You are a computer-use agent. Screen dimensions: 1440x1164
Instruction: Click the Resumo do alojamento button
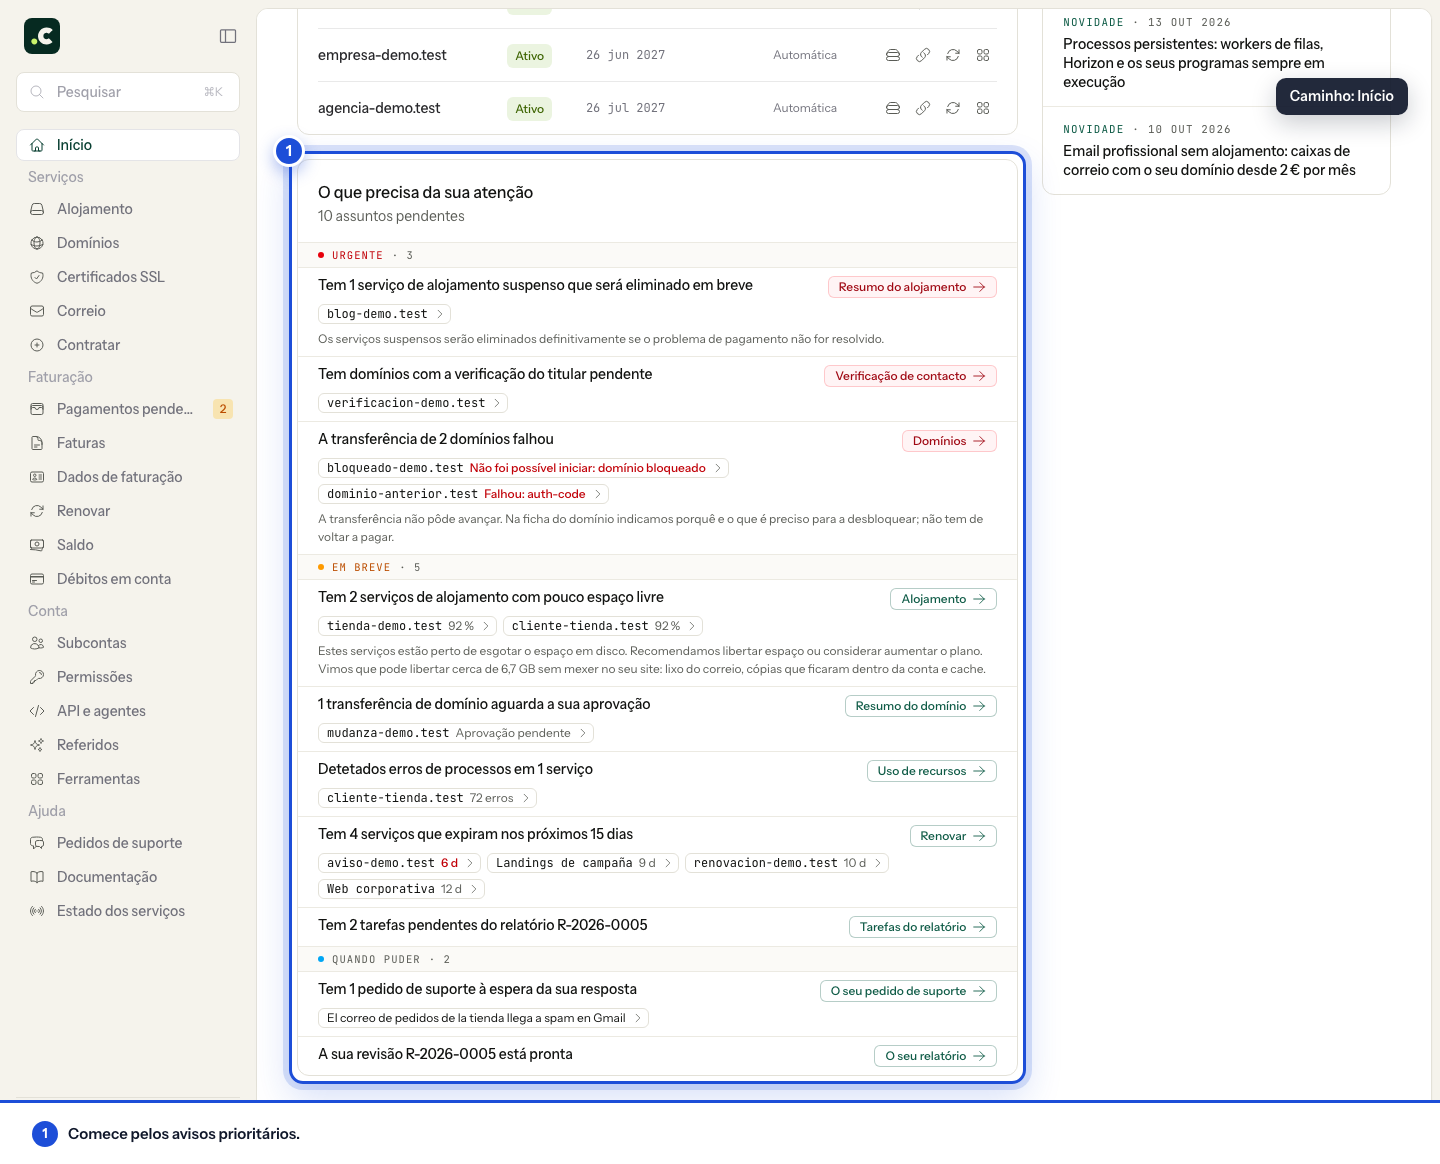(x=912, y=287)
